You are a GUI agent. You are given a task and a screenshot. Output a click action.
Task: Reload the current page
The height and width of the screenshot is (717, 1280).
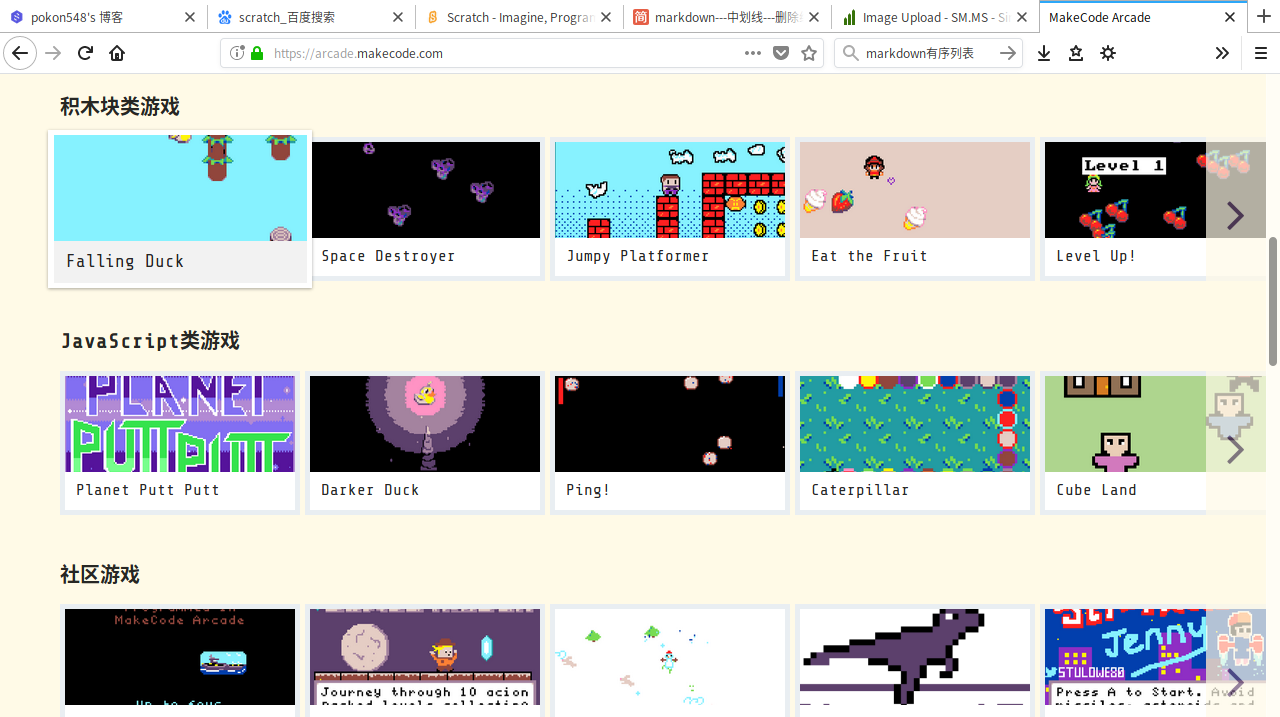click(x=86, y=53)
